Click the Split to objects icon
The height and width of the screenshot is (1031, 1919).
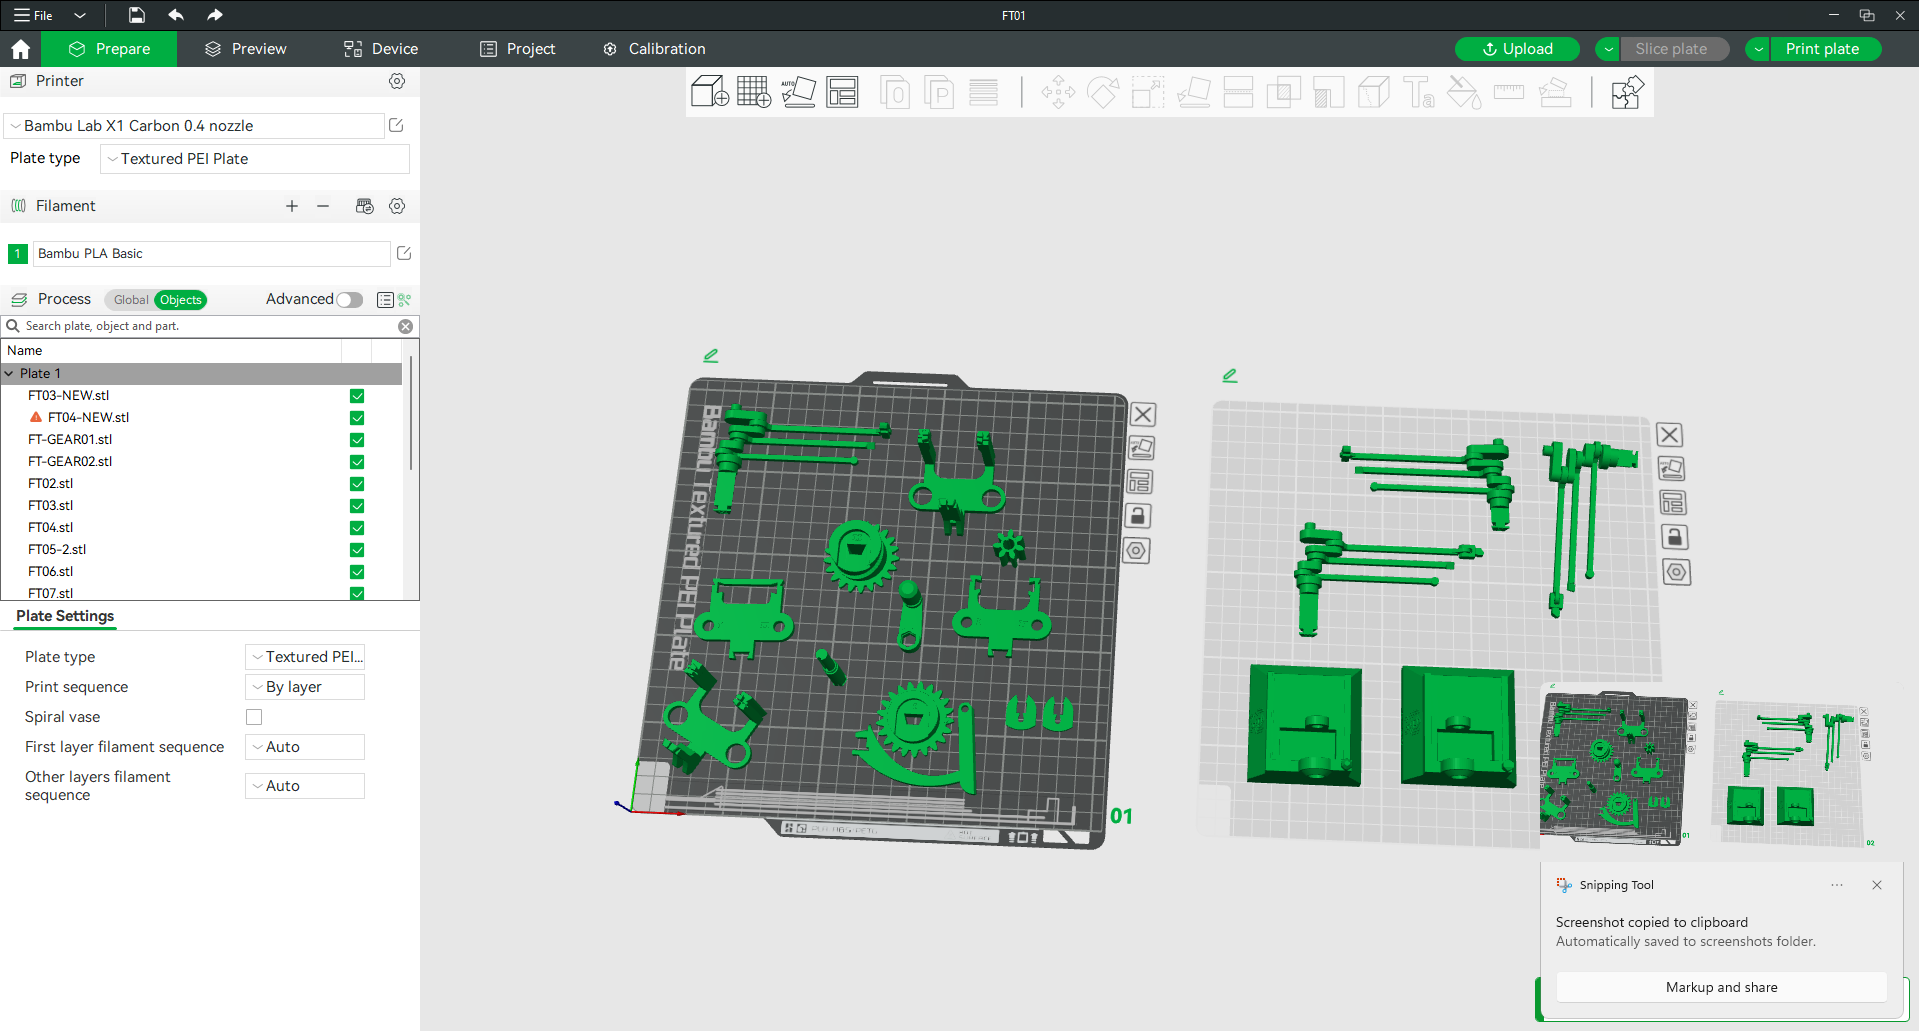coord(895,92)
